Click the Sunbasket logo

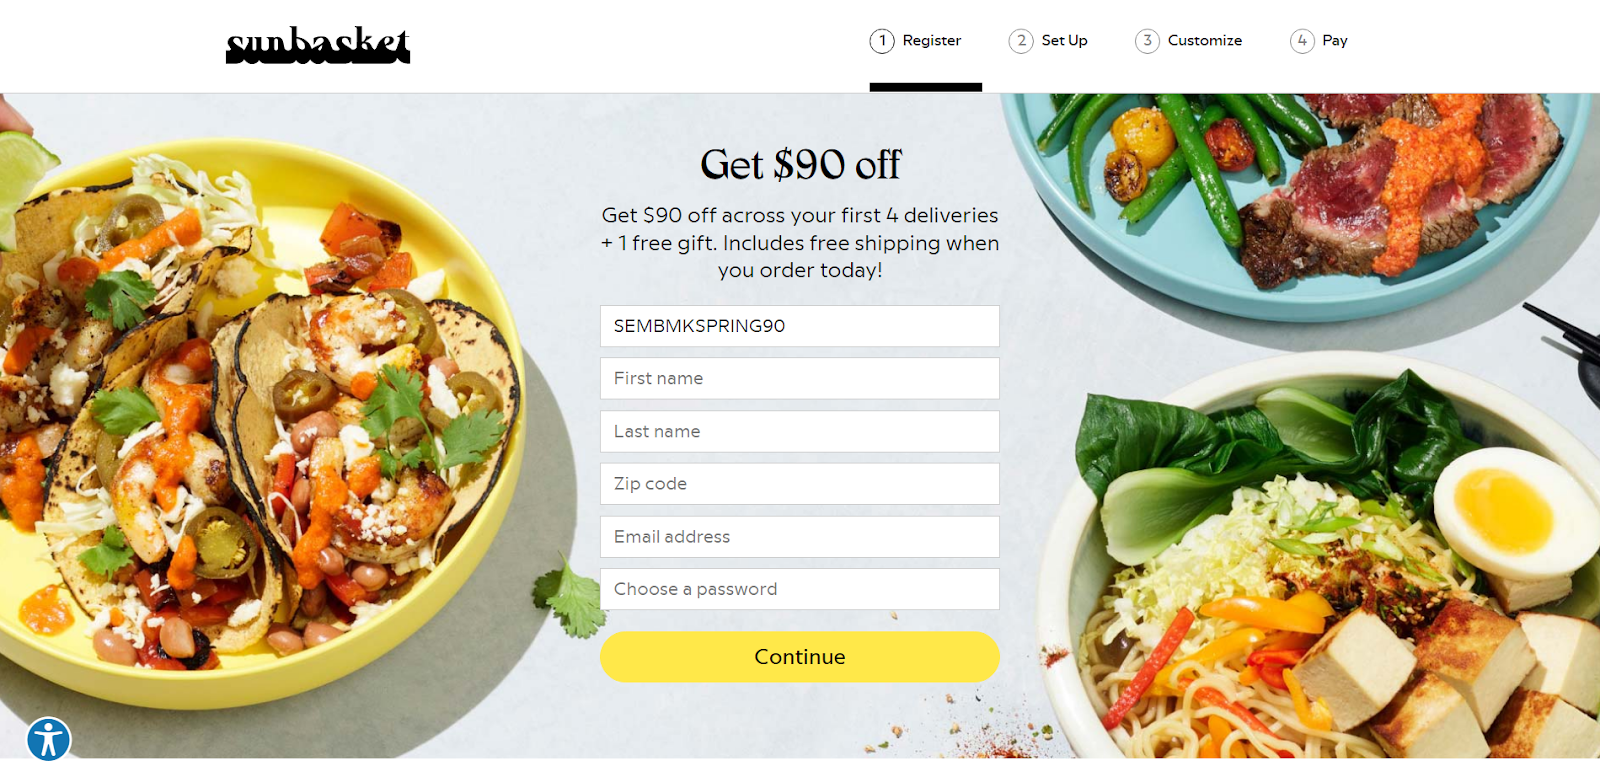(318, 45)
